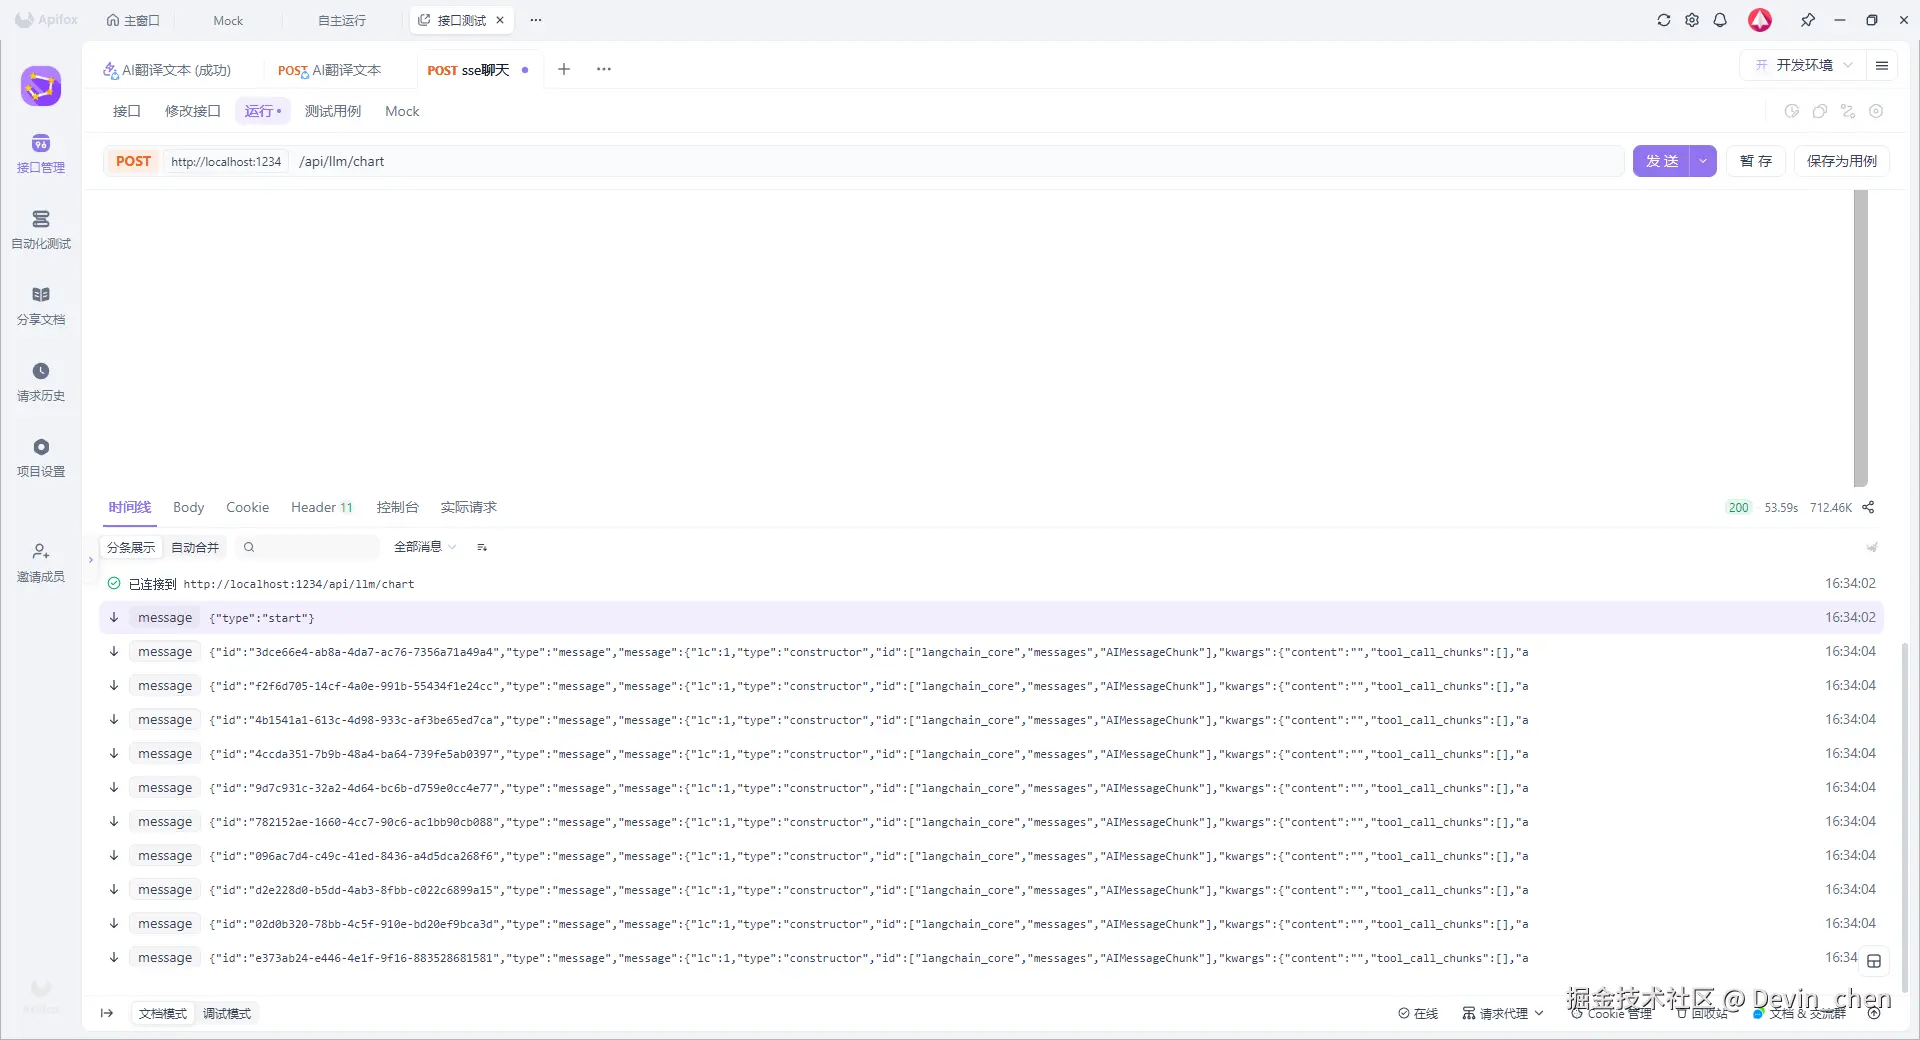Image resolution: width=1920 pixels, height=1040 pixels.
Task: Click the 暂存 button
Action: (1756, 161)
